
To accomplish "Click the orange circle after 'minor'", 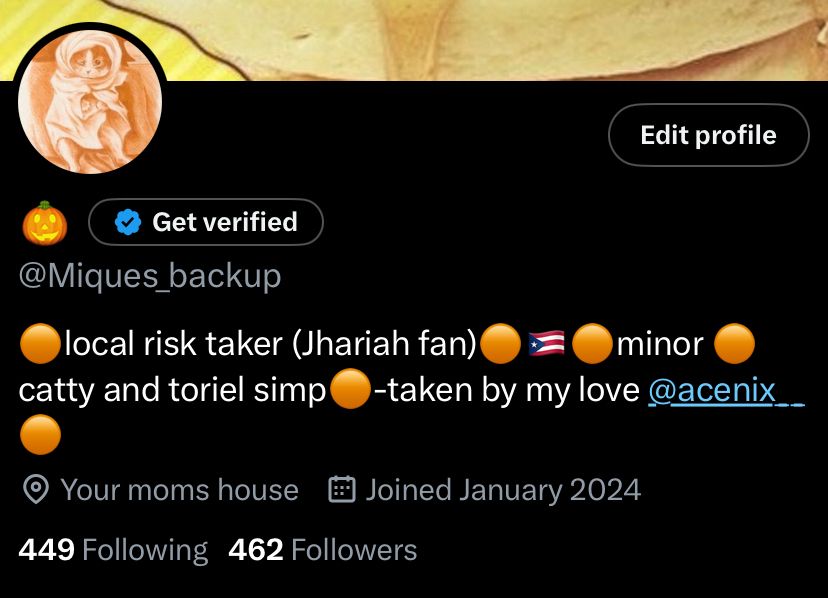I will [734, 344].
